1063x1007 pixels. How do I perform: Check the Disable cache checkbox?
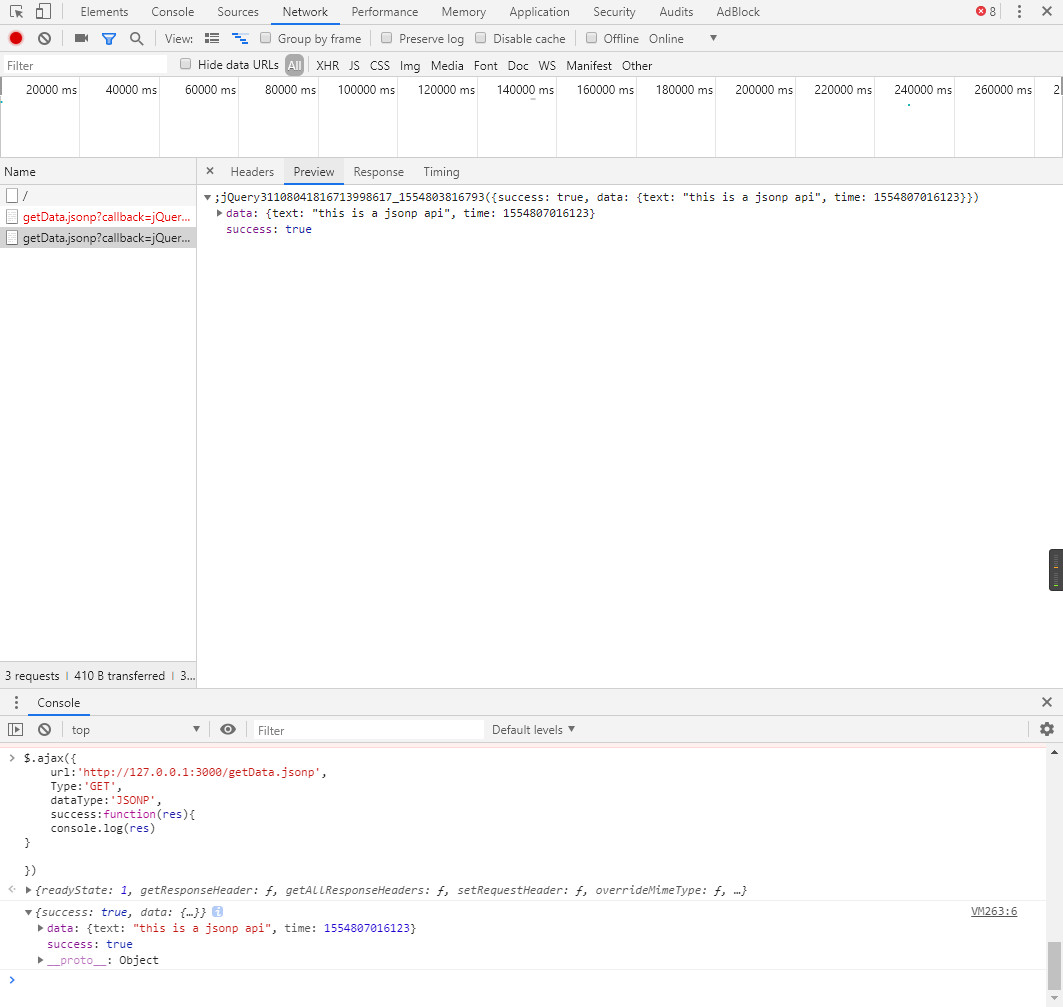point(481,38)
